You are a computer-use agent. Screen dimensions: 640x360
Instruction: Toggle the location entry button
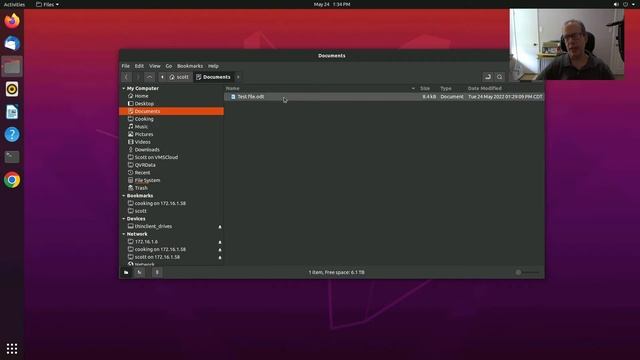(x=488, y=77)
